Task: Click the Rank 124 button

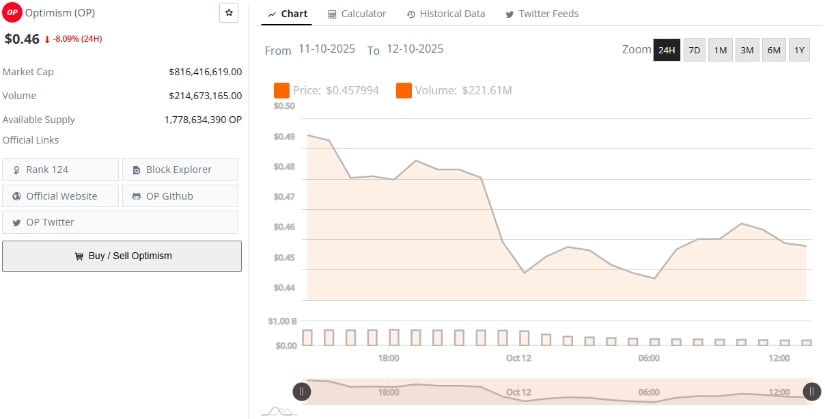Action: point(60,170)
